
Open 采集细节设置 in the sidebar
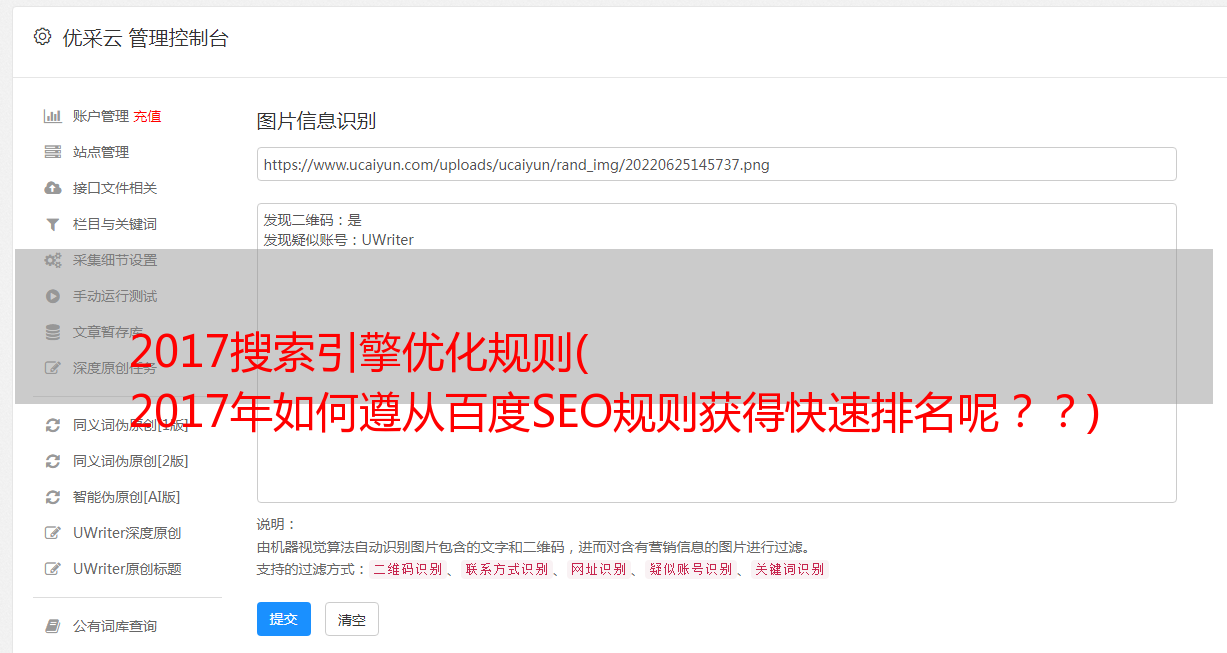coord(115,260)
